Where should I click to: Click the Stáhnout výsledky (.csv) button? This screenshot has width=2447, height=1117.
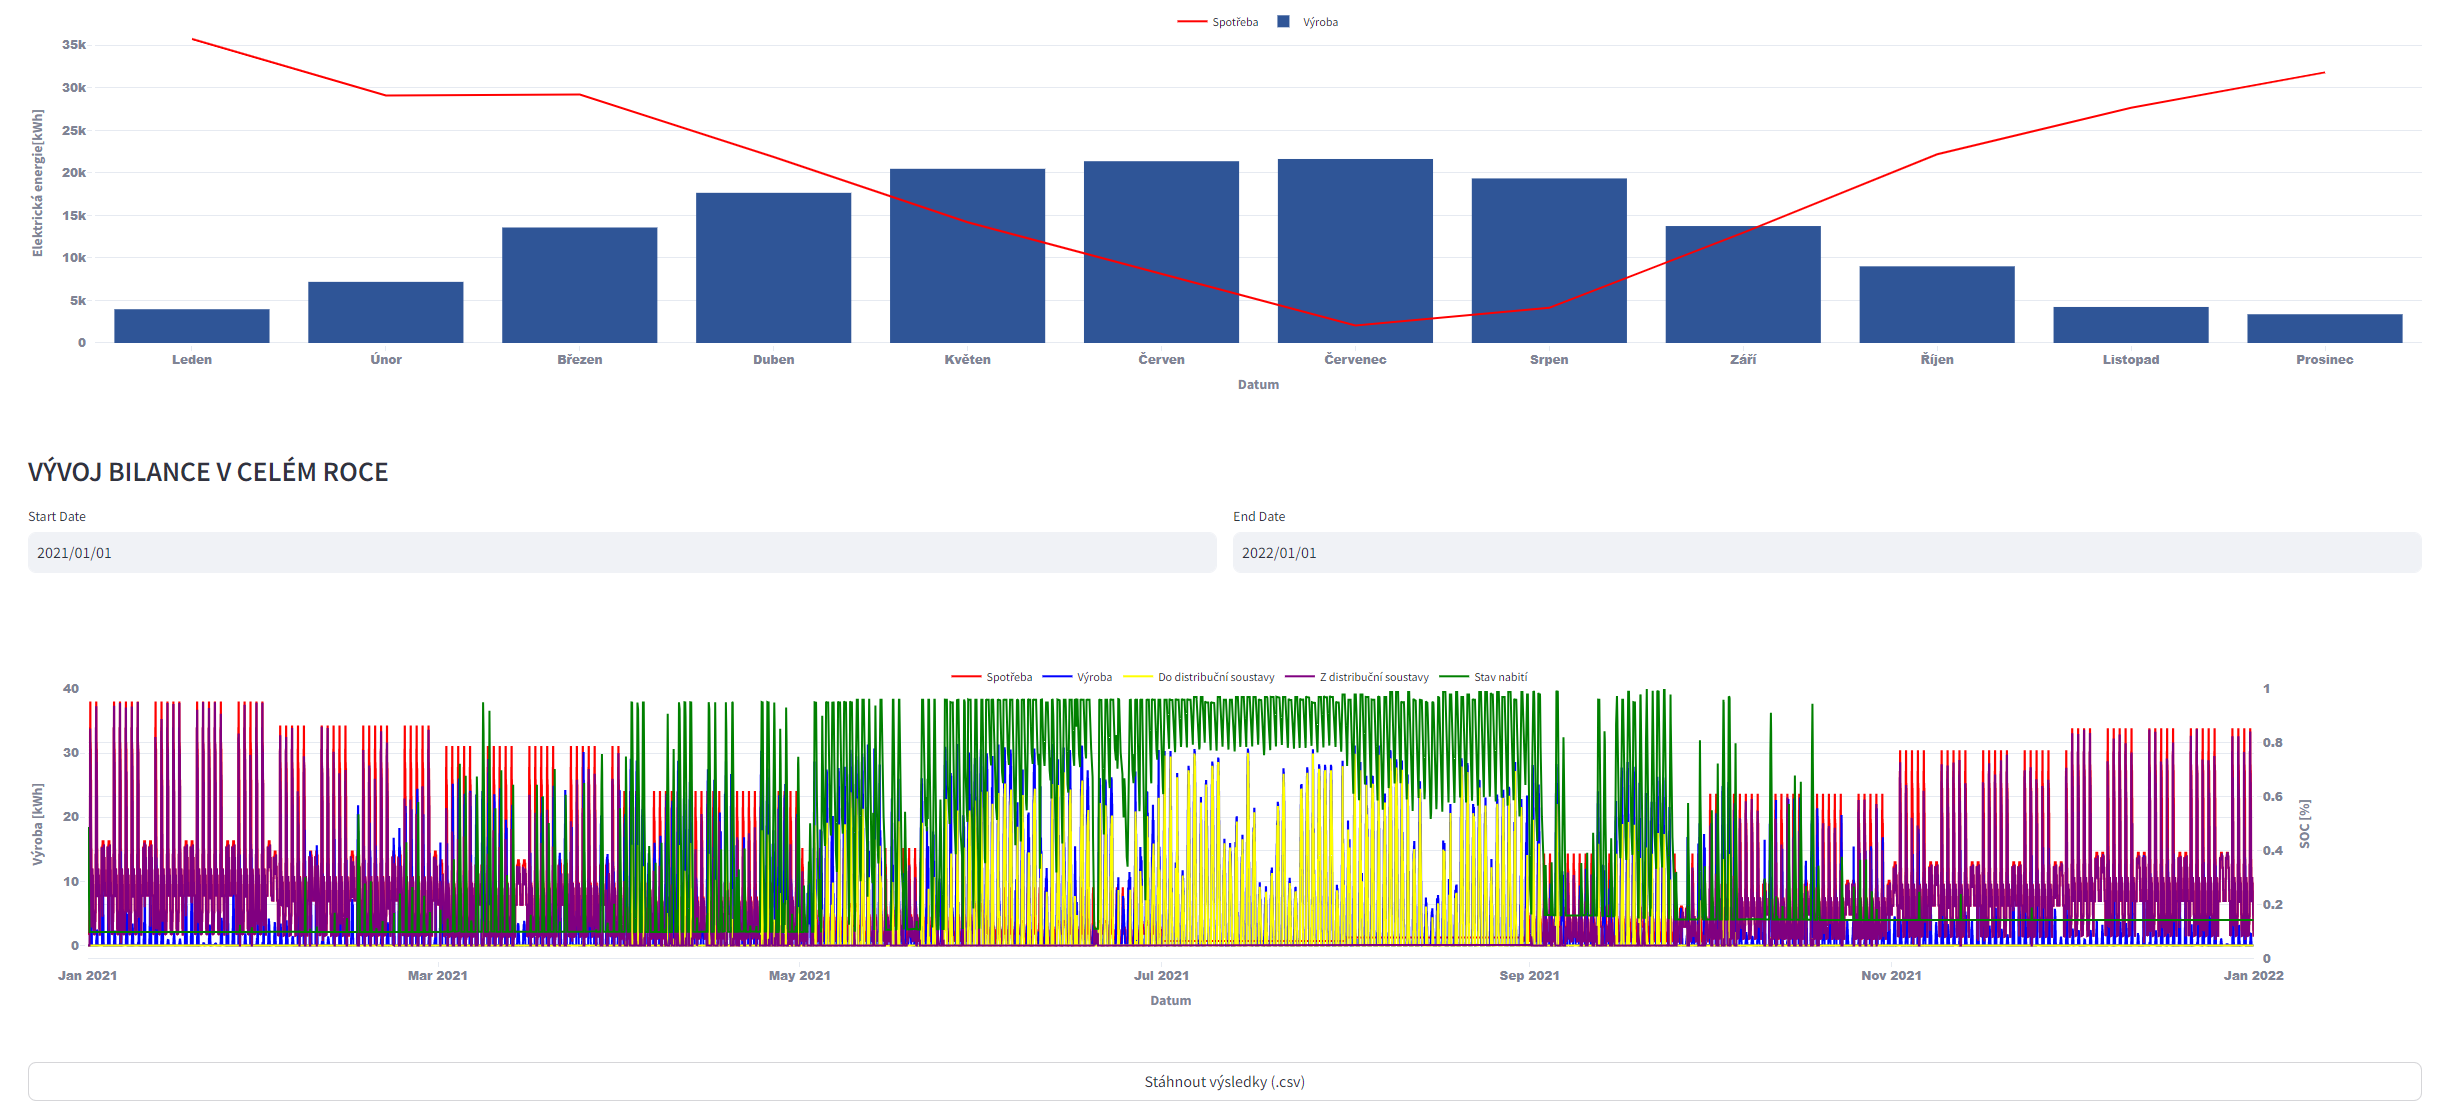coord(1224,1082)
